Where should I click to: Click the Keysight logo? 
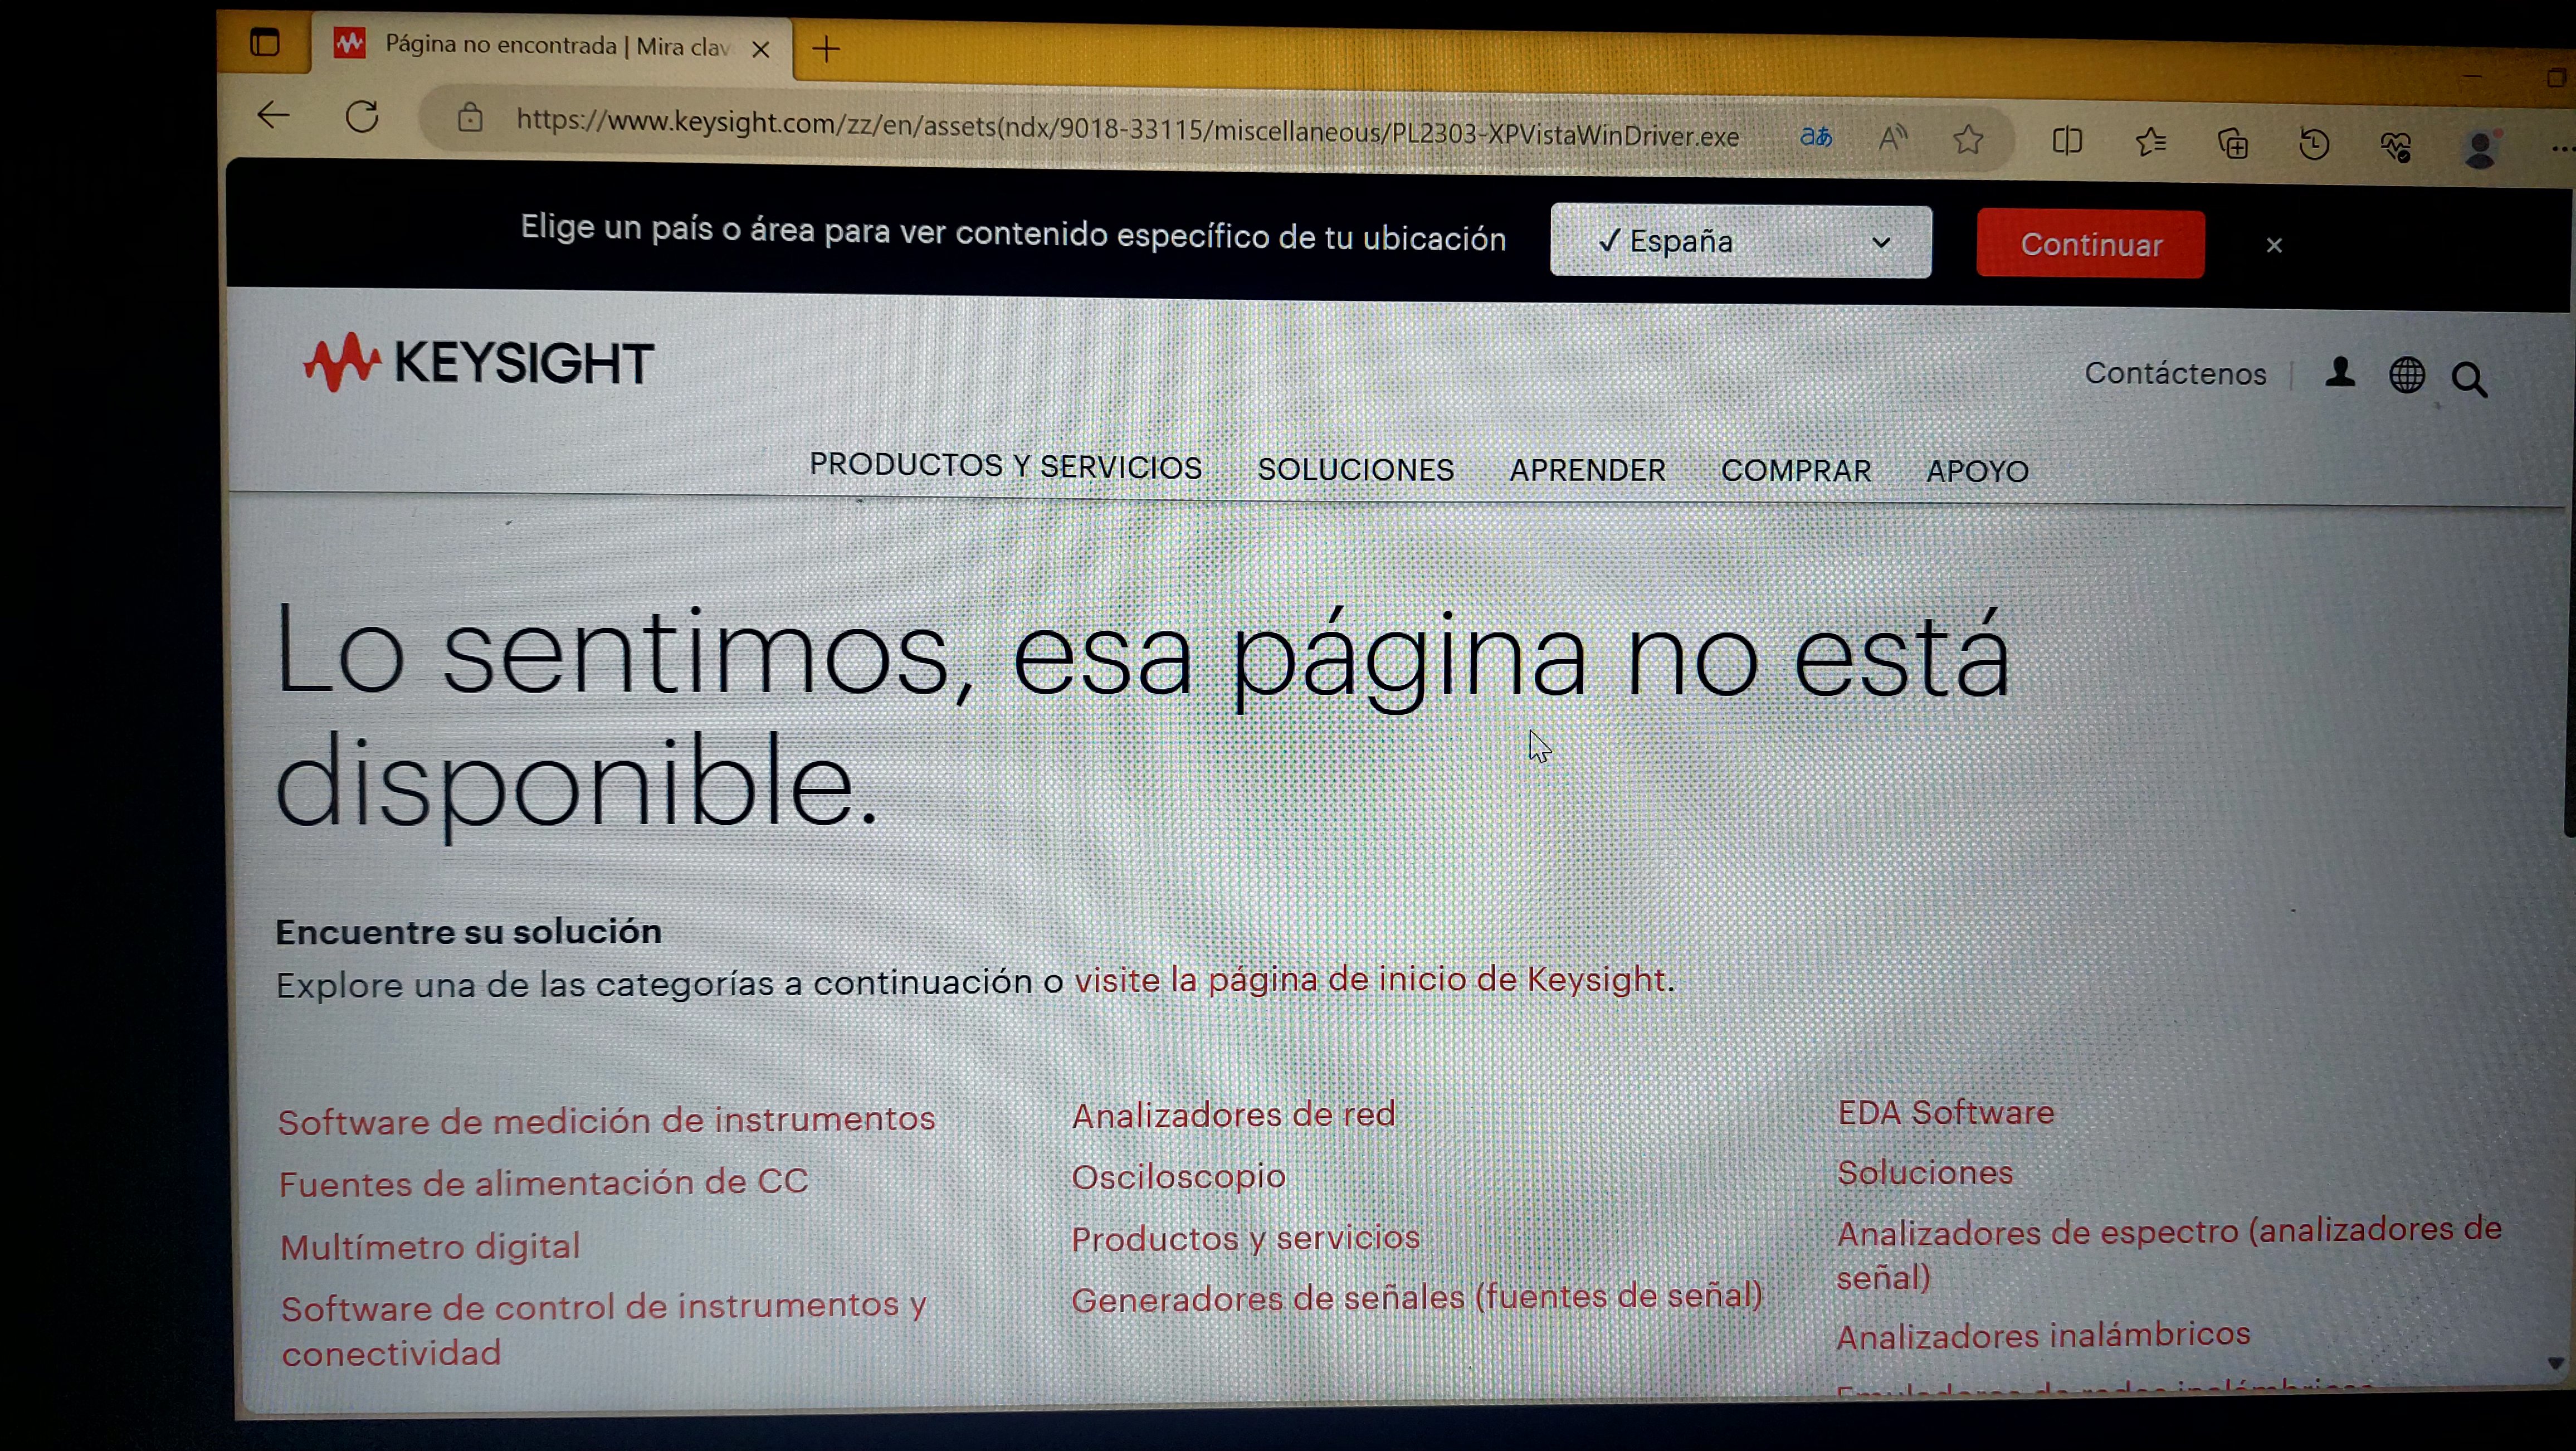pyautogui.click(x=478, y=361)
